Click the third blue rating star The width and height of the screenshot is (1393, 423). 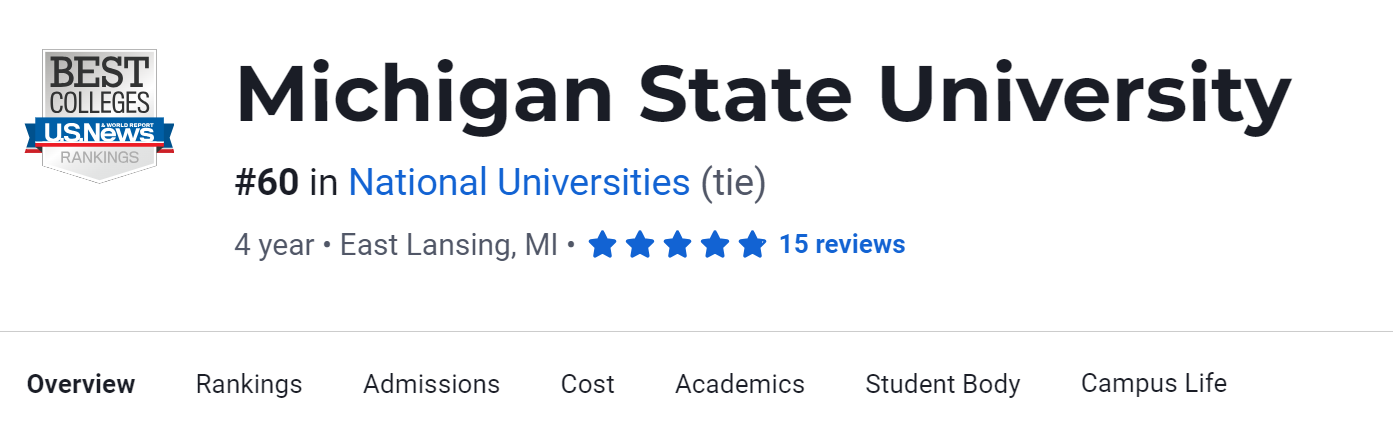[677, 245]
